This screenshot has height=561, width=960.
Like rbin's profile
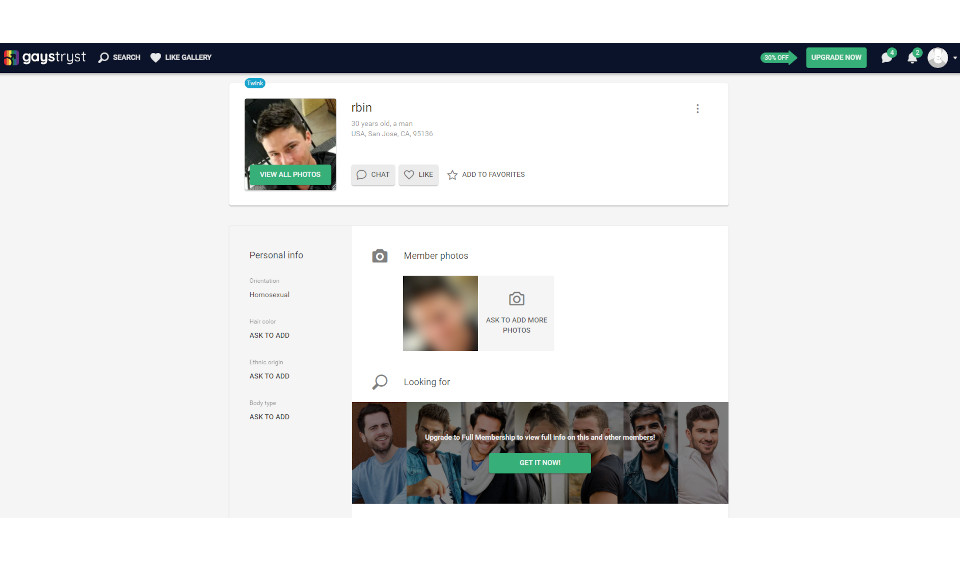point(419,175)
